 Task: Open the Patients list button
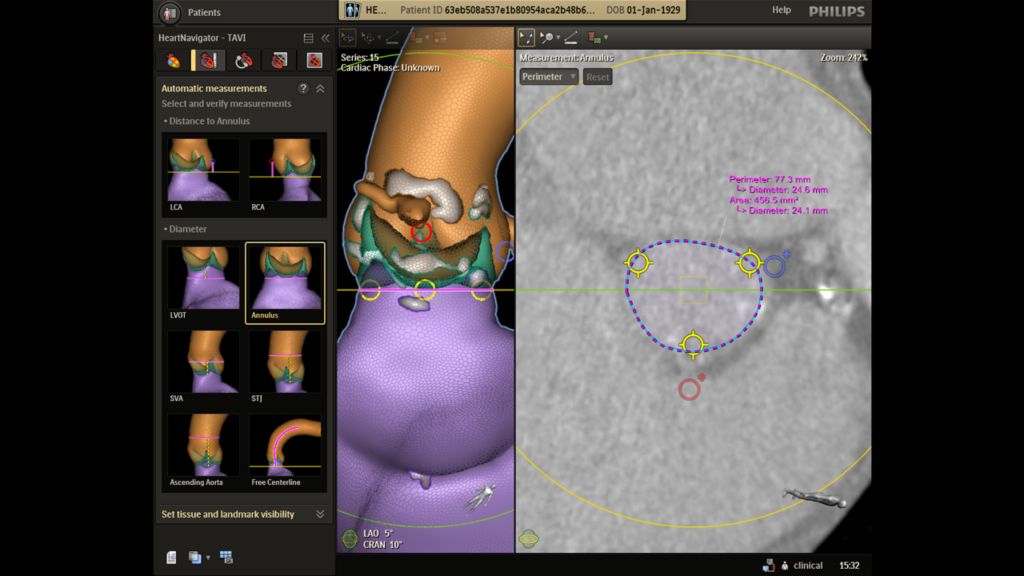click(x=192, y=12)
